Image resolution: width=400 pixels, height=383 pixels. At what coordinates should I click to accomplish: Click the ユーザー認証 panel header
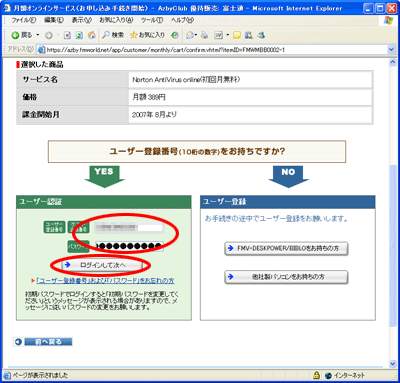104,202
